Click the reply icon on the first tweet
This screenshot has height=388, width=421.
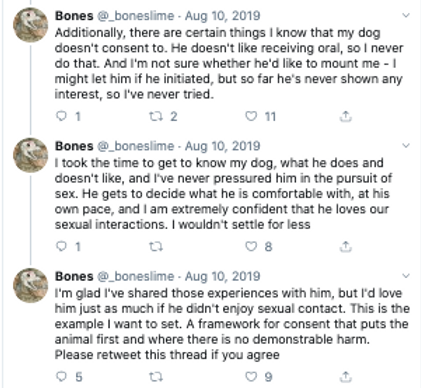[x=61, y=116]
